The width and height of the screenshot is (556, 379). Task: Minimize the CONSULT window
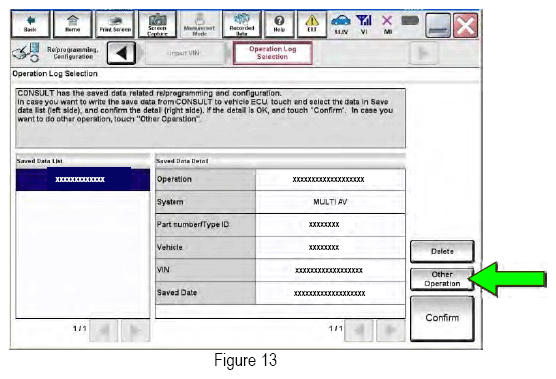(438, 26)
